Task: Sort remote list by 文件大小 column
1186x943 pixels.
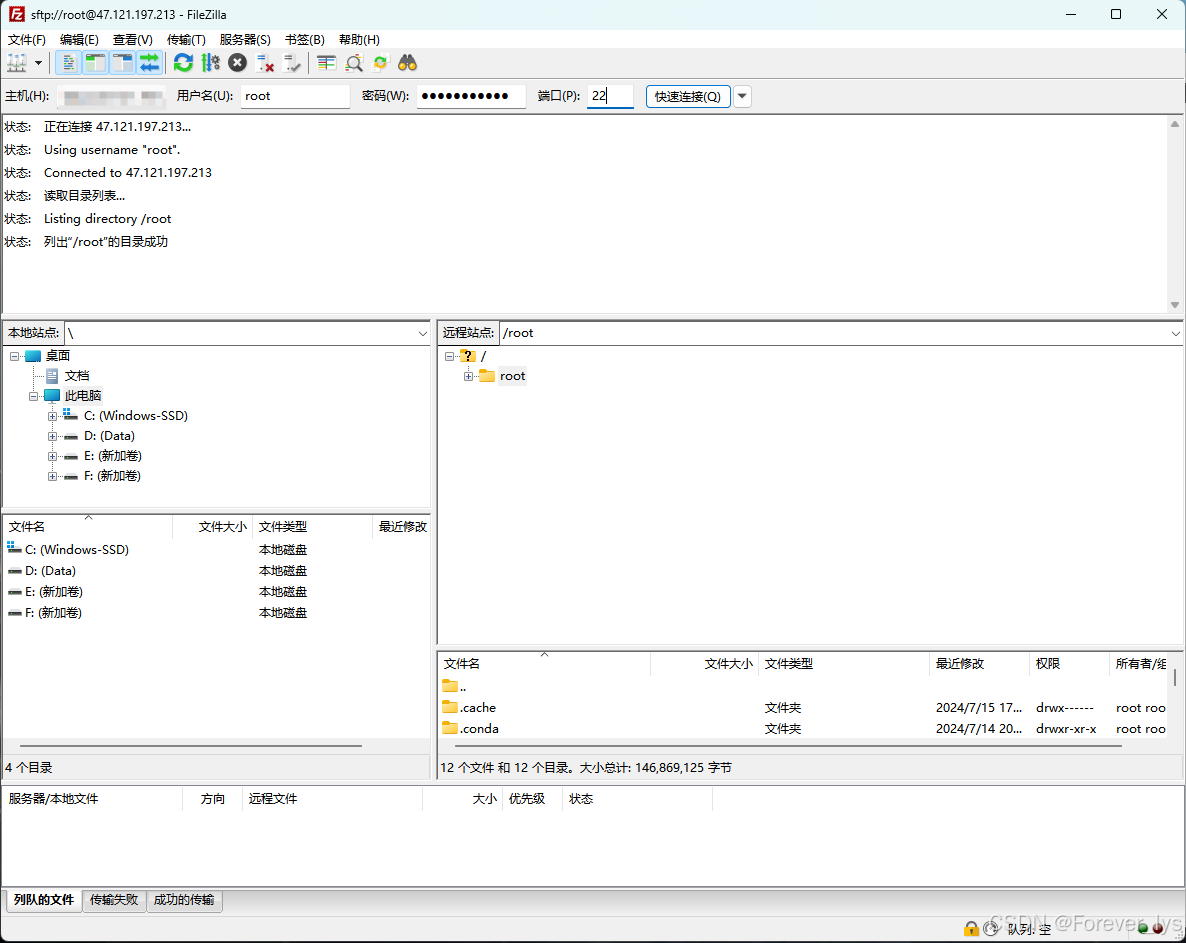Action: [704, 663]
